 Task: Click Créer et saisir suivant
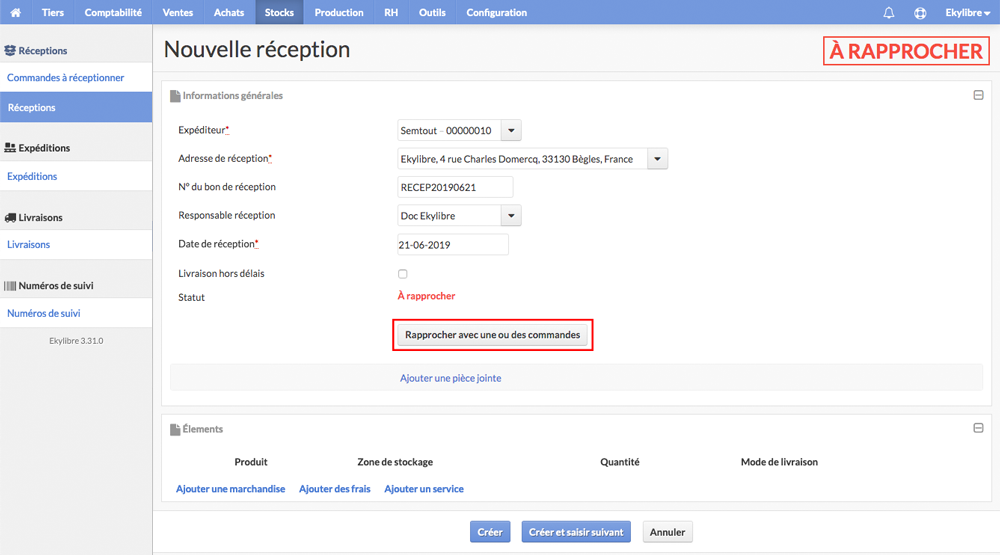(x=576, y=532)
